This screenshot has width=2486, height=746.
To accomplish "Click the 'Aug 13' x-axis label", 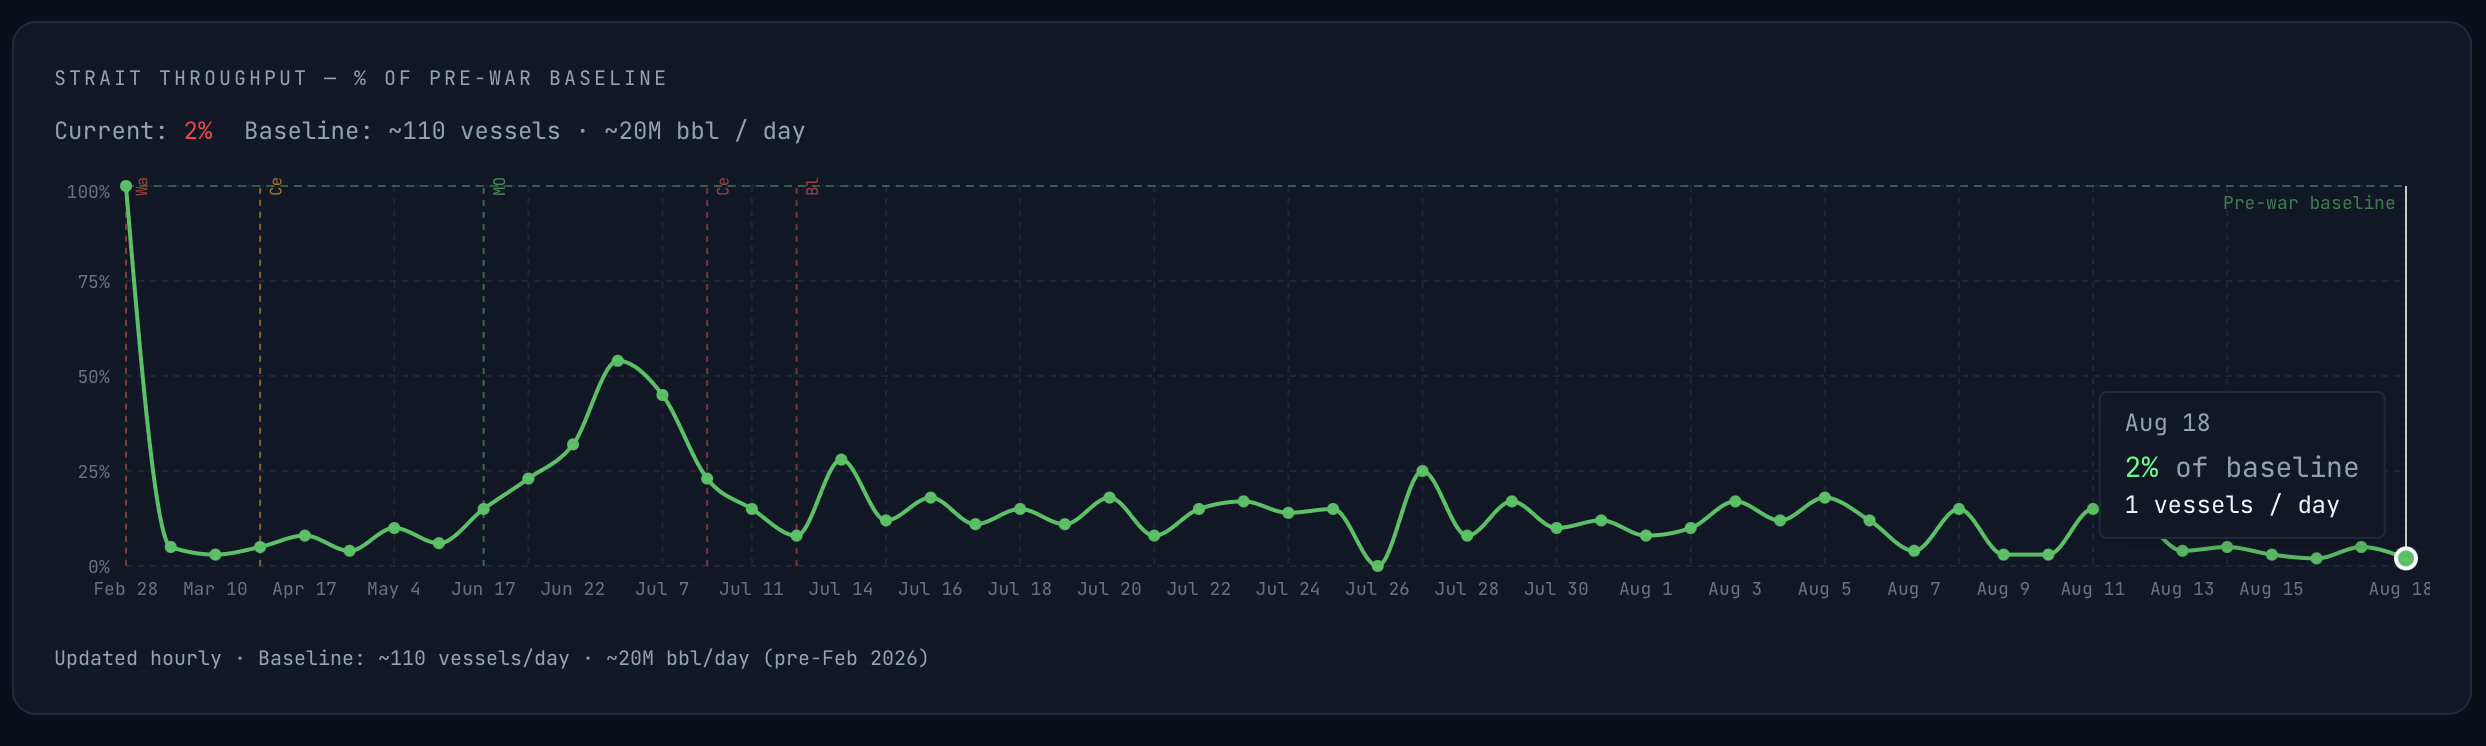I will click(2183, 589).
